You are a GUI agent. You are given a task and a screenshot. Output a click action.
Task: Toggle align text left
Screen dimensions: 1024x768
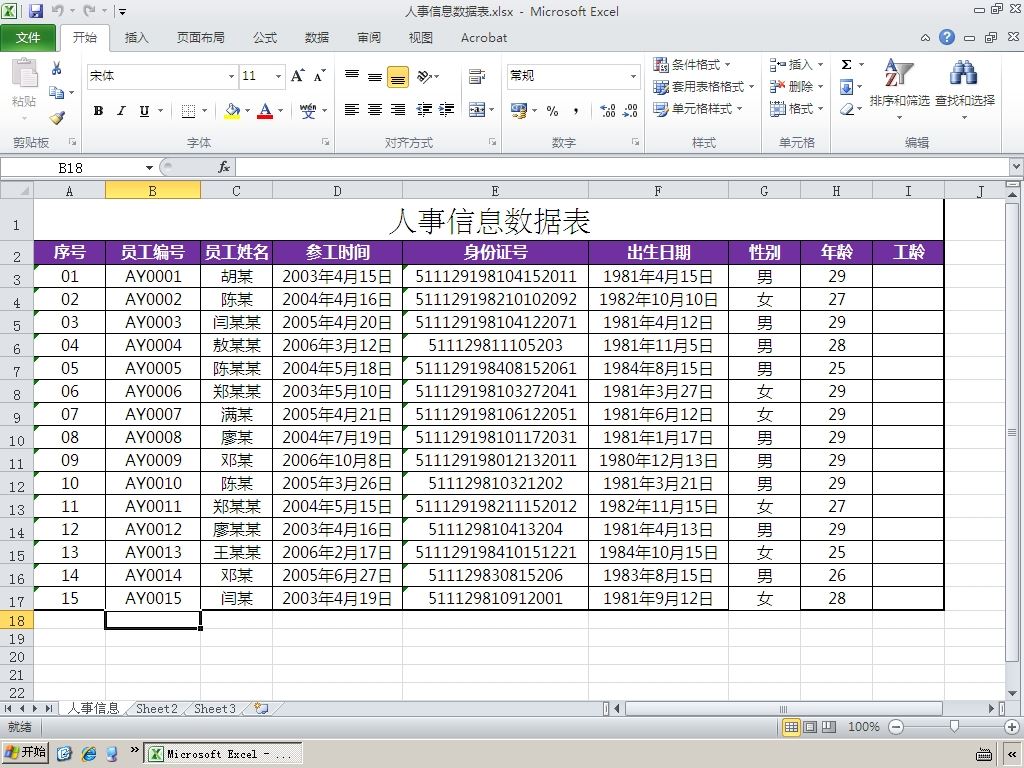coord(352,110)
